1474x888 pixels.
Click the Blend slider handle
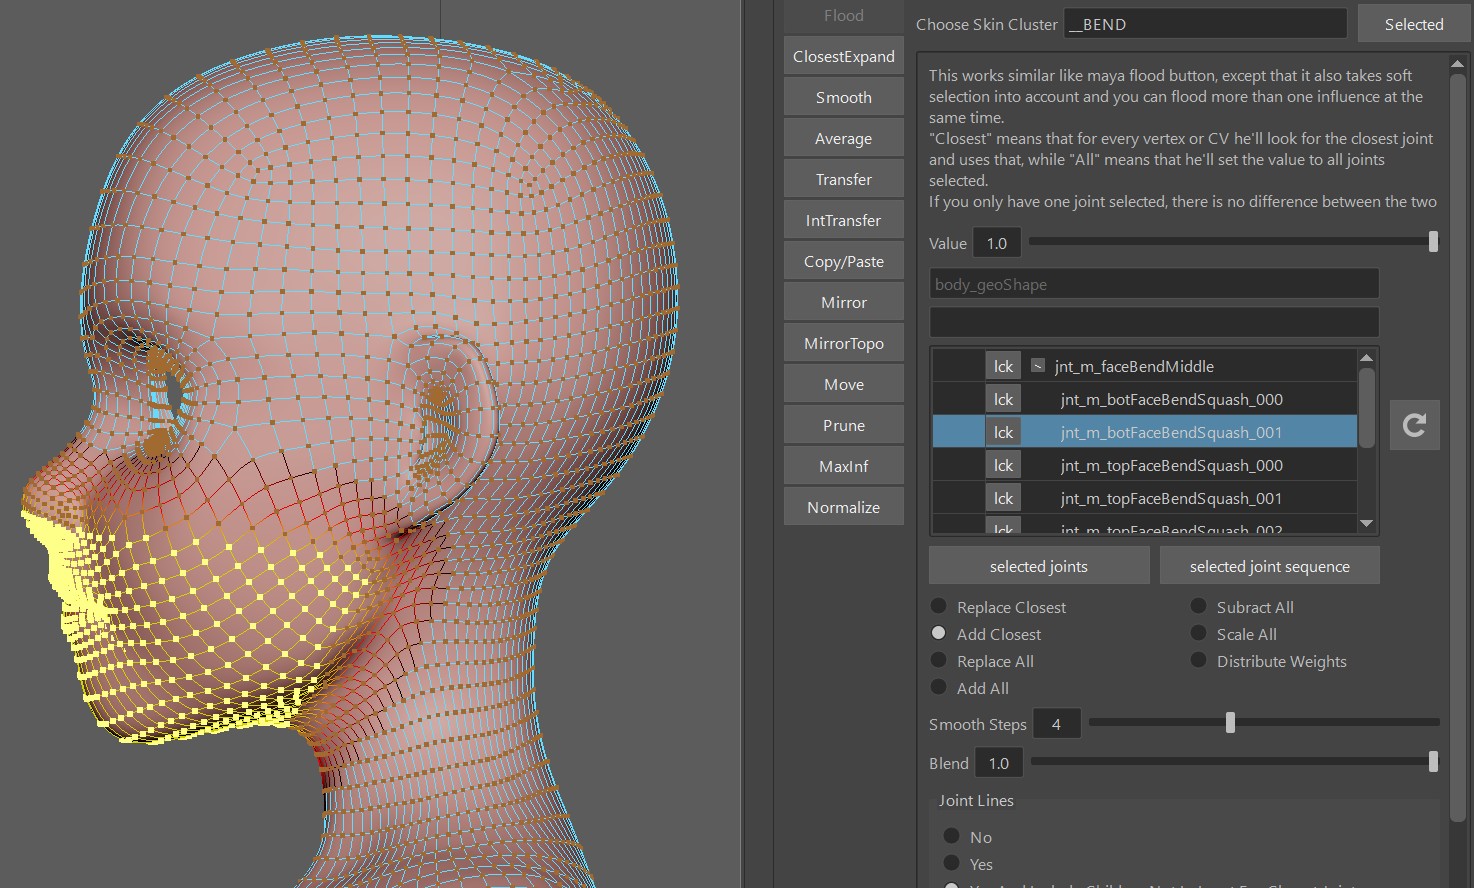(1433, 762)
